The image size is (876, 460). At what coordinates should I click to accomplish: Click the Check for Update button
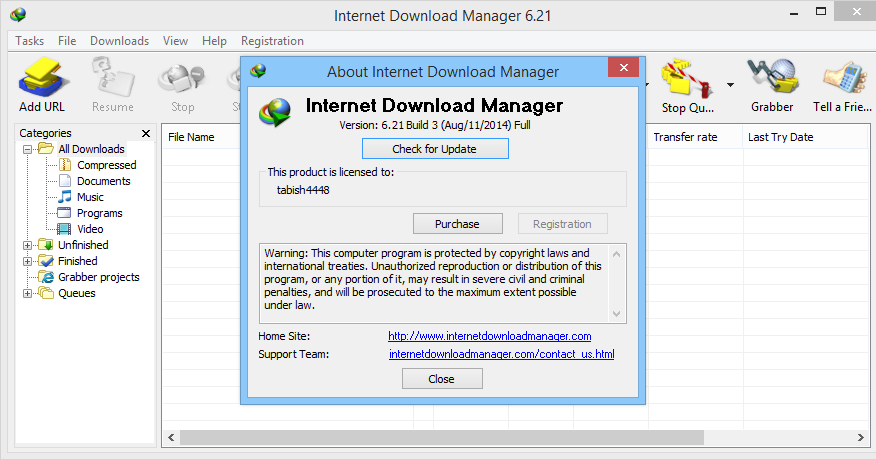[x=435, y=149]
